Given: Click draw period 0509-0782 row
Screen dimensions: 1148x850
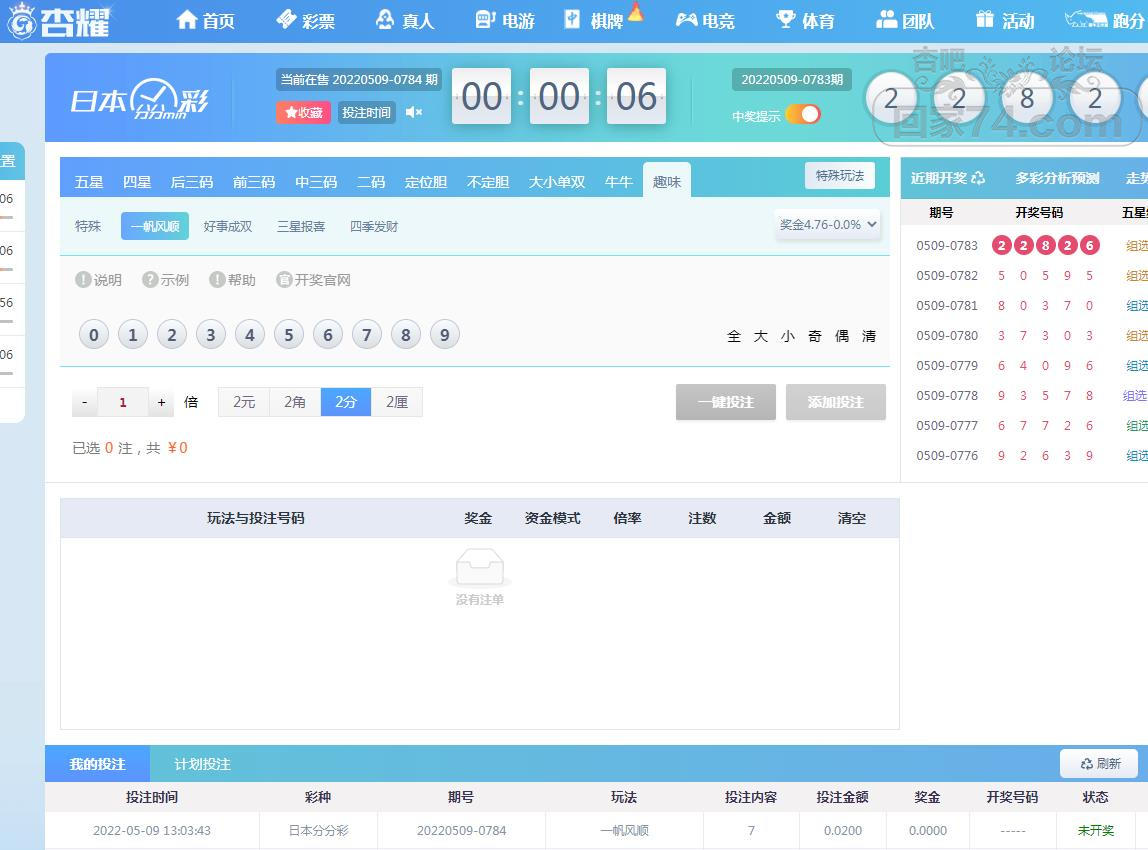Looking at the screenshot, I should (x=1024, y=275).
